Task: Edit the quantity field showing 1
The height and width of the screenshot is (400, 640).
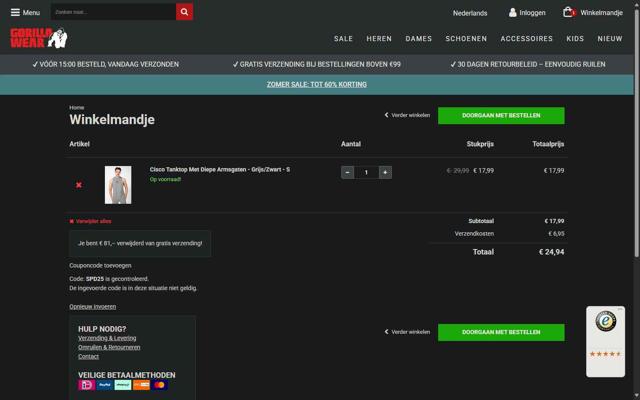Action: click(x=366, y=172)
